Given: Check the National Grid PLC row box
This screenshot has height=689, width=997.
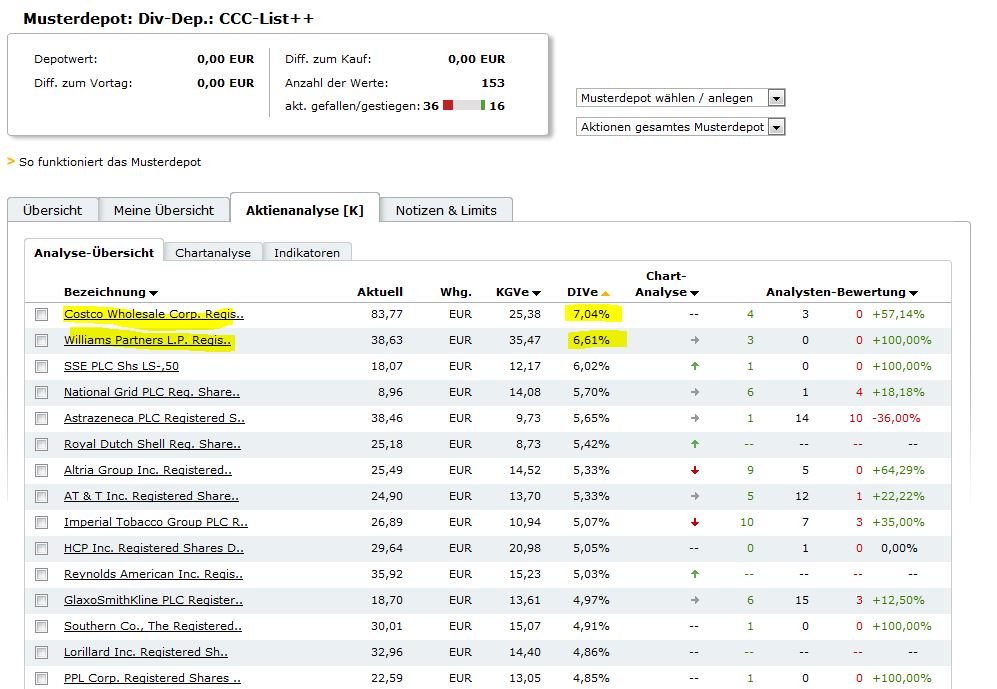Looking at the screenshot, I should (41, 392).
